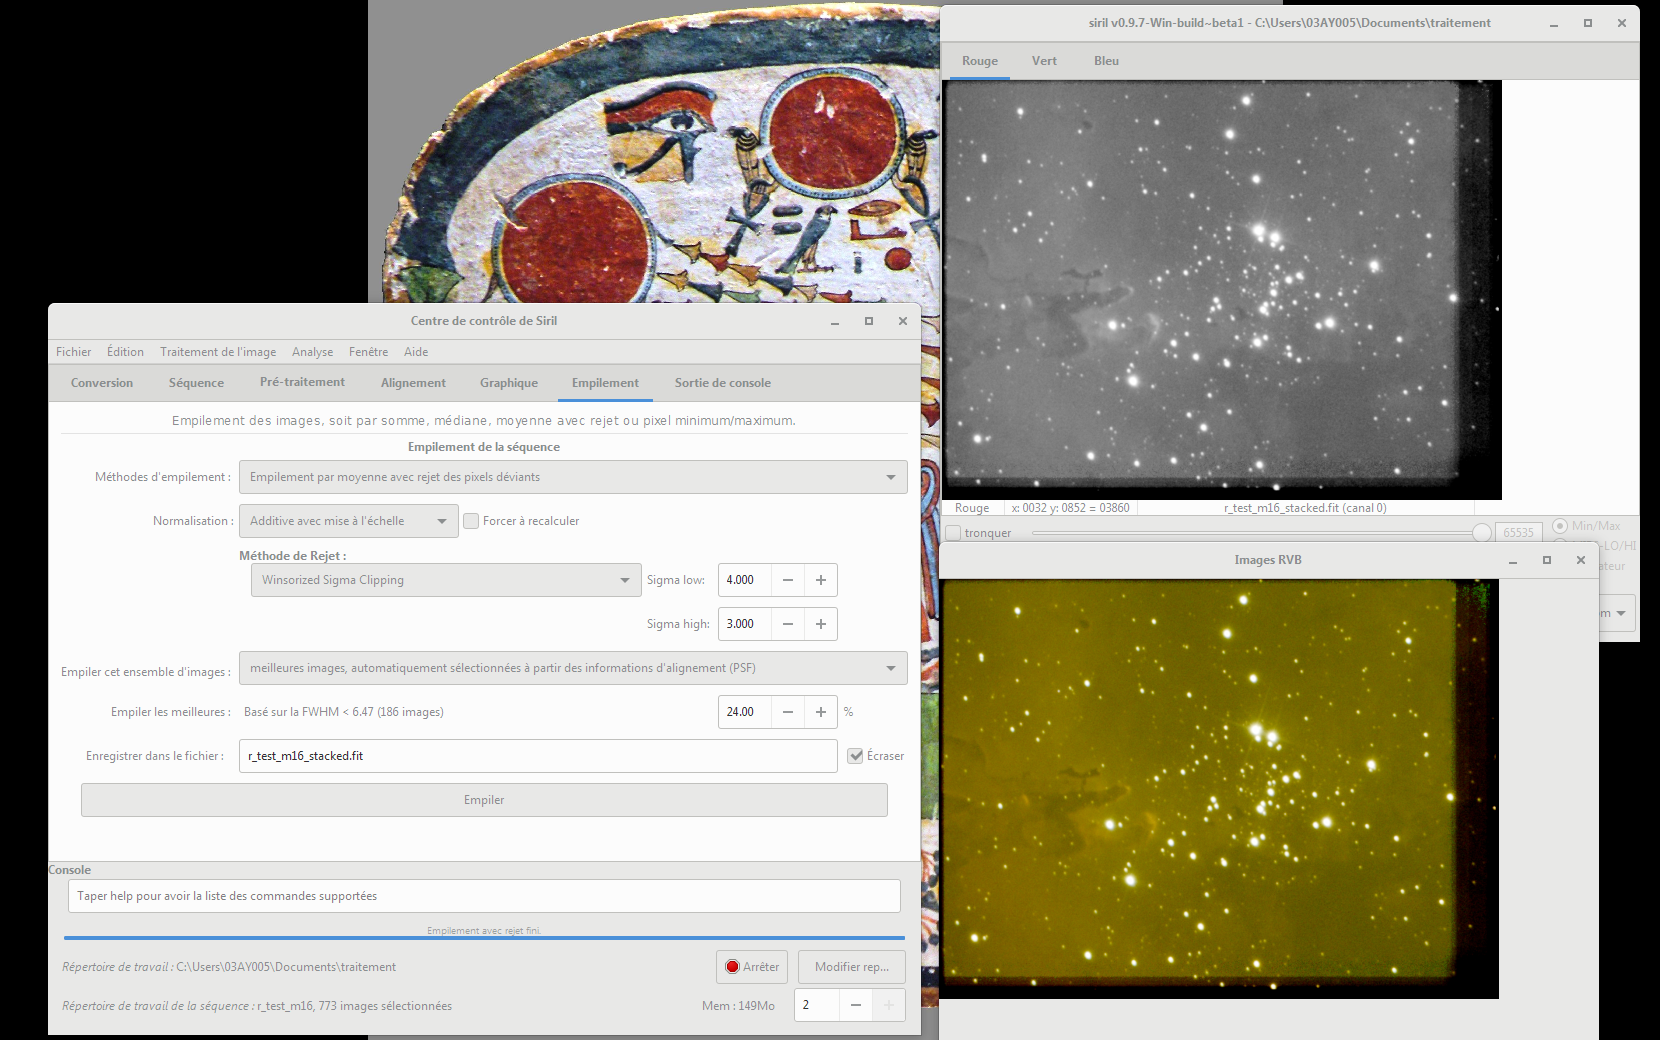Click the grayscale Rouge channel star image
This screenshot has height=1040, width=1660.
coord(1222,289)
